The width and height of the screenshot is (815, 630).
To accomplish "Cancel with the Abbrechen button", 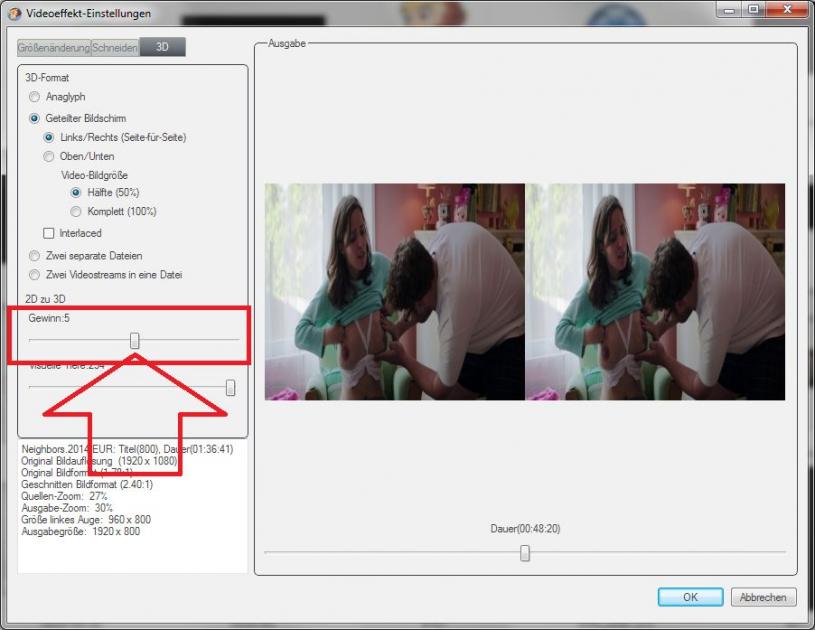I will pos(763,597).
